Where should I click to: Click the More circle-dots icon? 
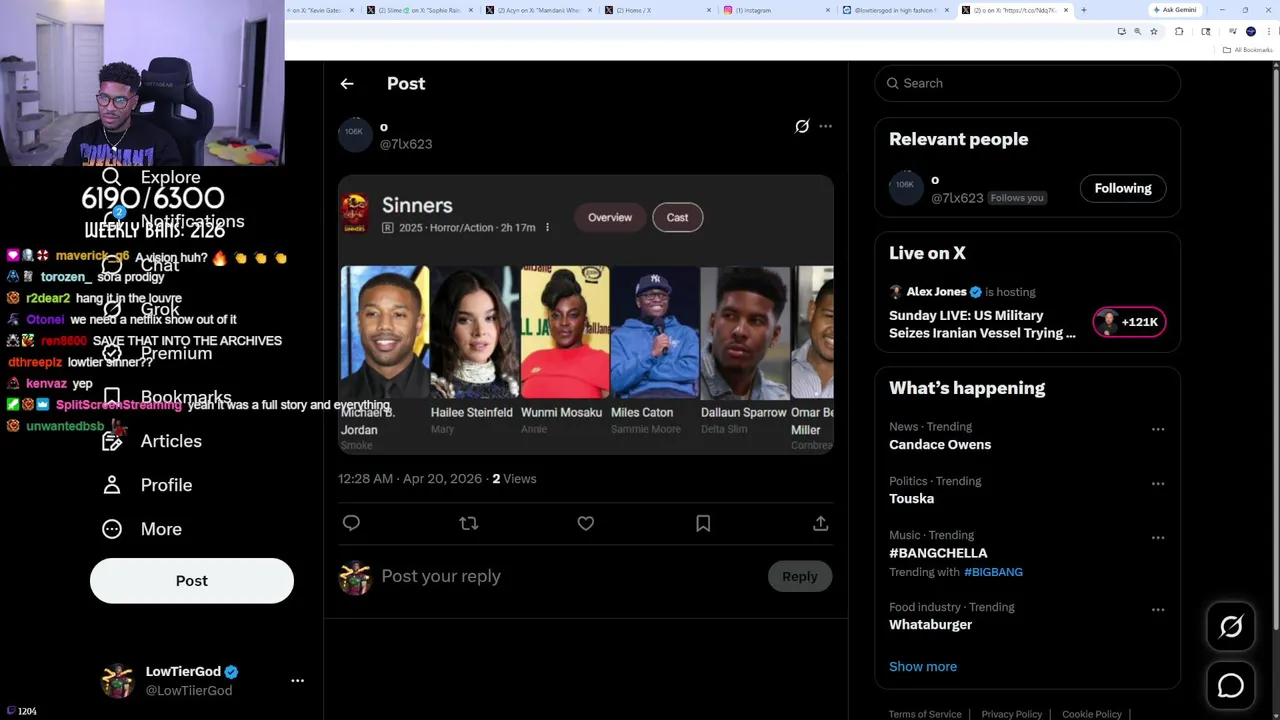click(x=112, y=529)
